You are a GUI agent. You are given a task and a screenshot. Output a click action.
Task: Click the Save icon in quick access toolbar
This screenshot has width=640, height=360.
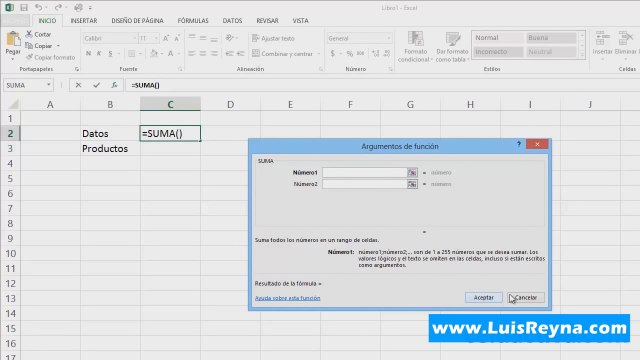[x=24, y=8]
